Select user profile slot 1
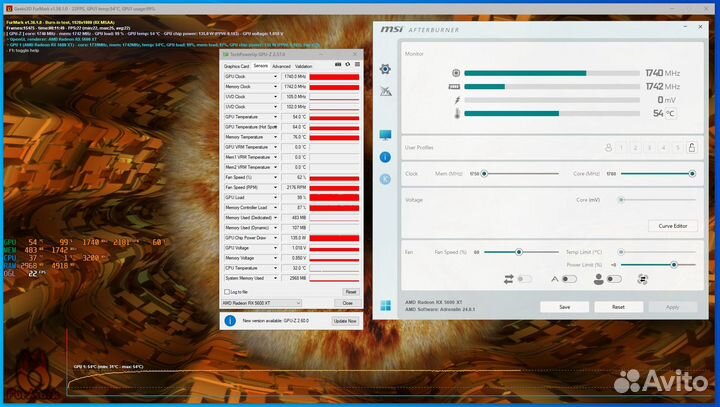 click(621, 148)
